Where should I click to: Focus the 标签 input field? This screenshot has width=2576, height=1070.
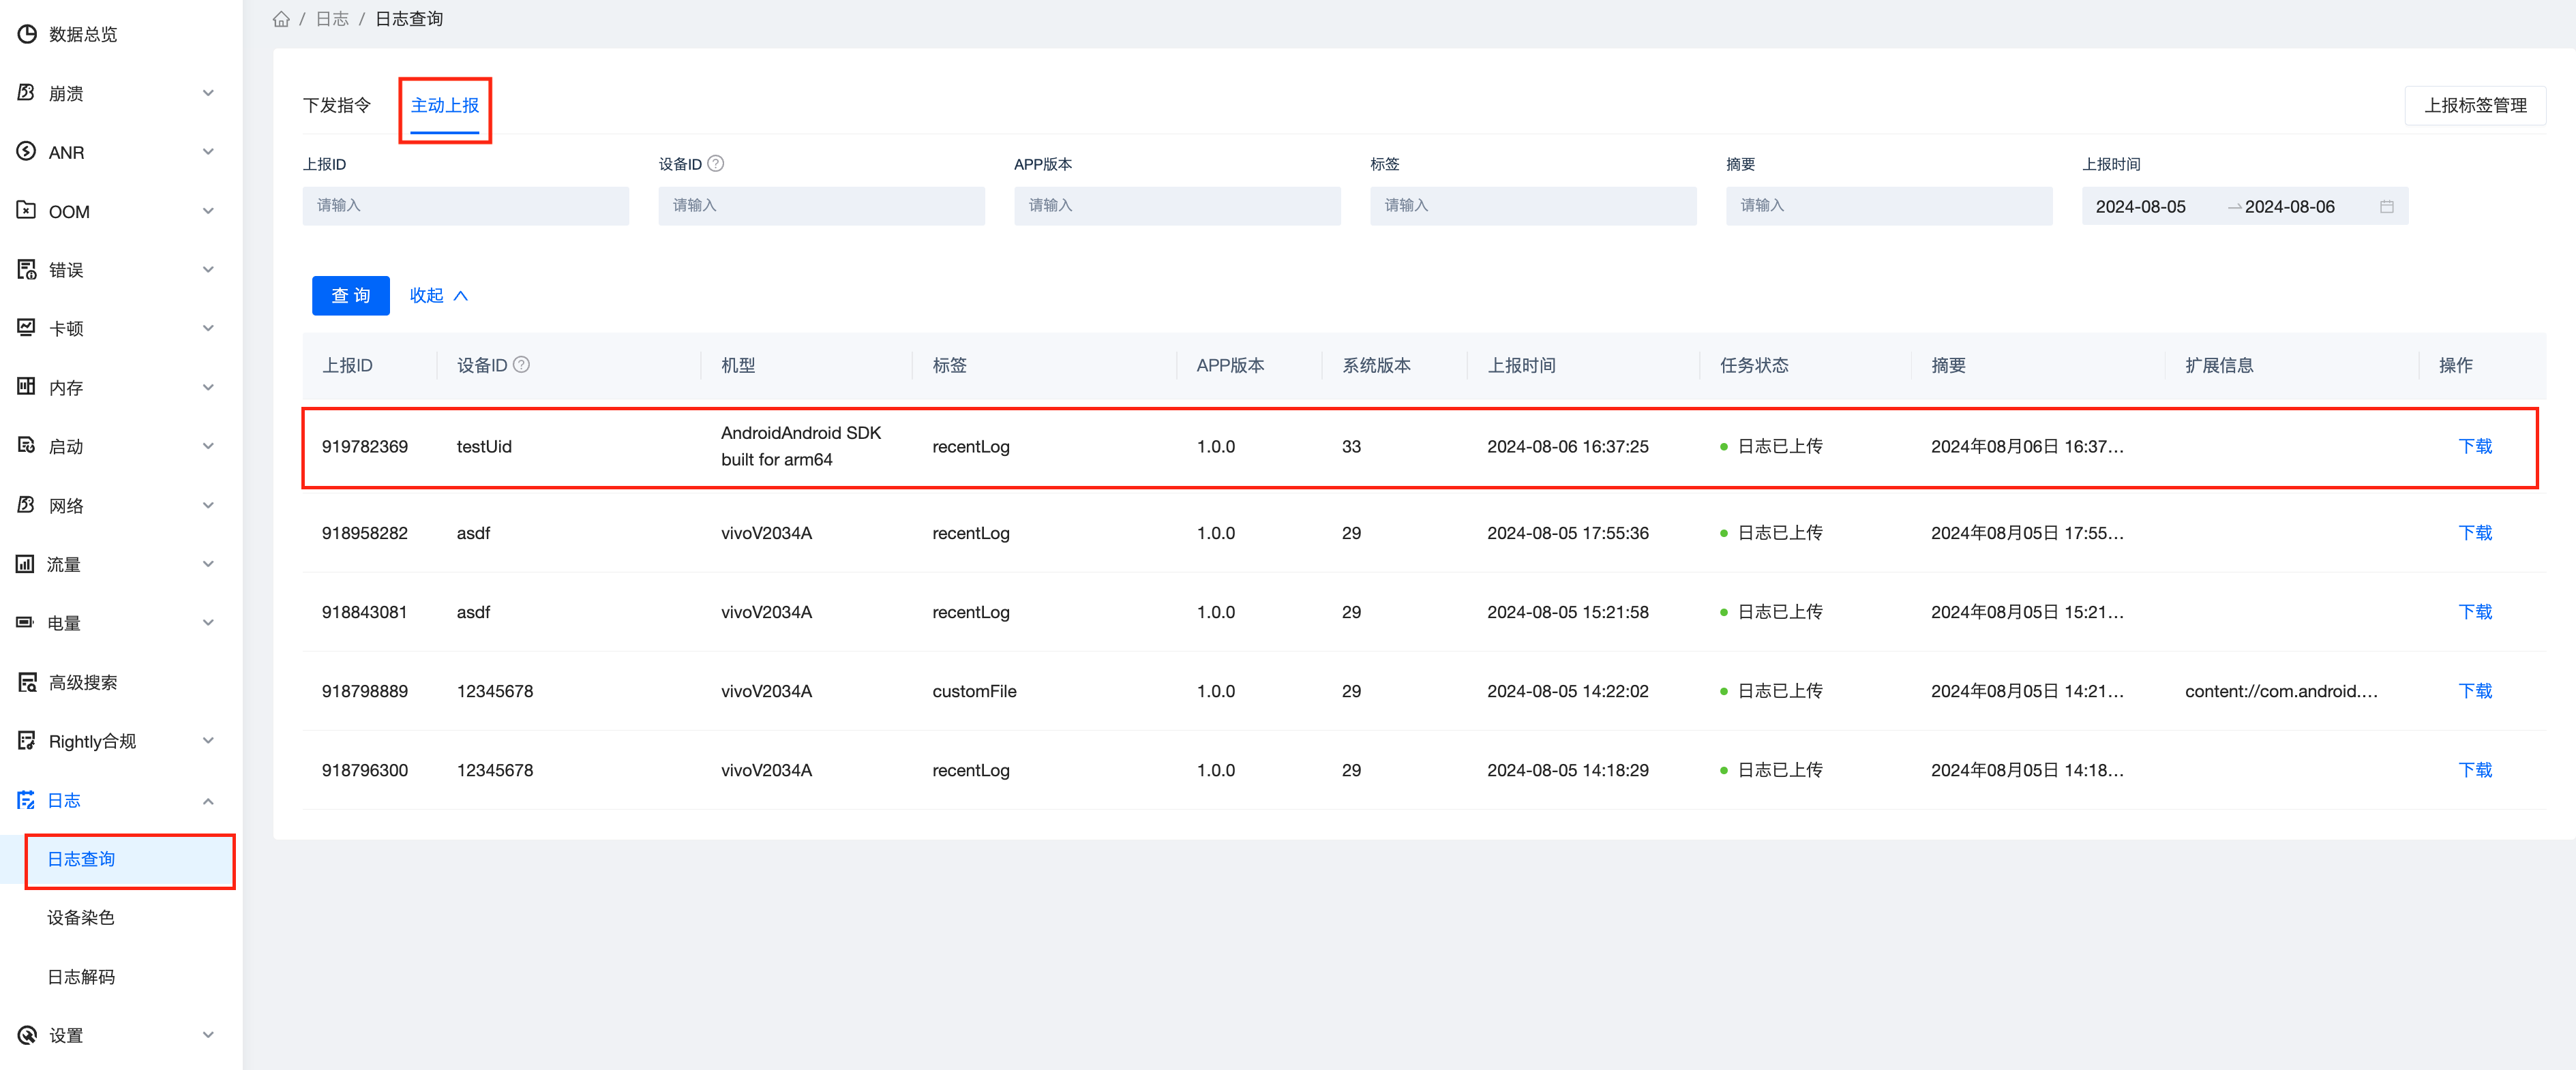pos(1533,206)
